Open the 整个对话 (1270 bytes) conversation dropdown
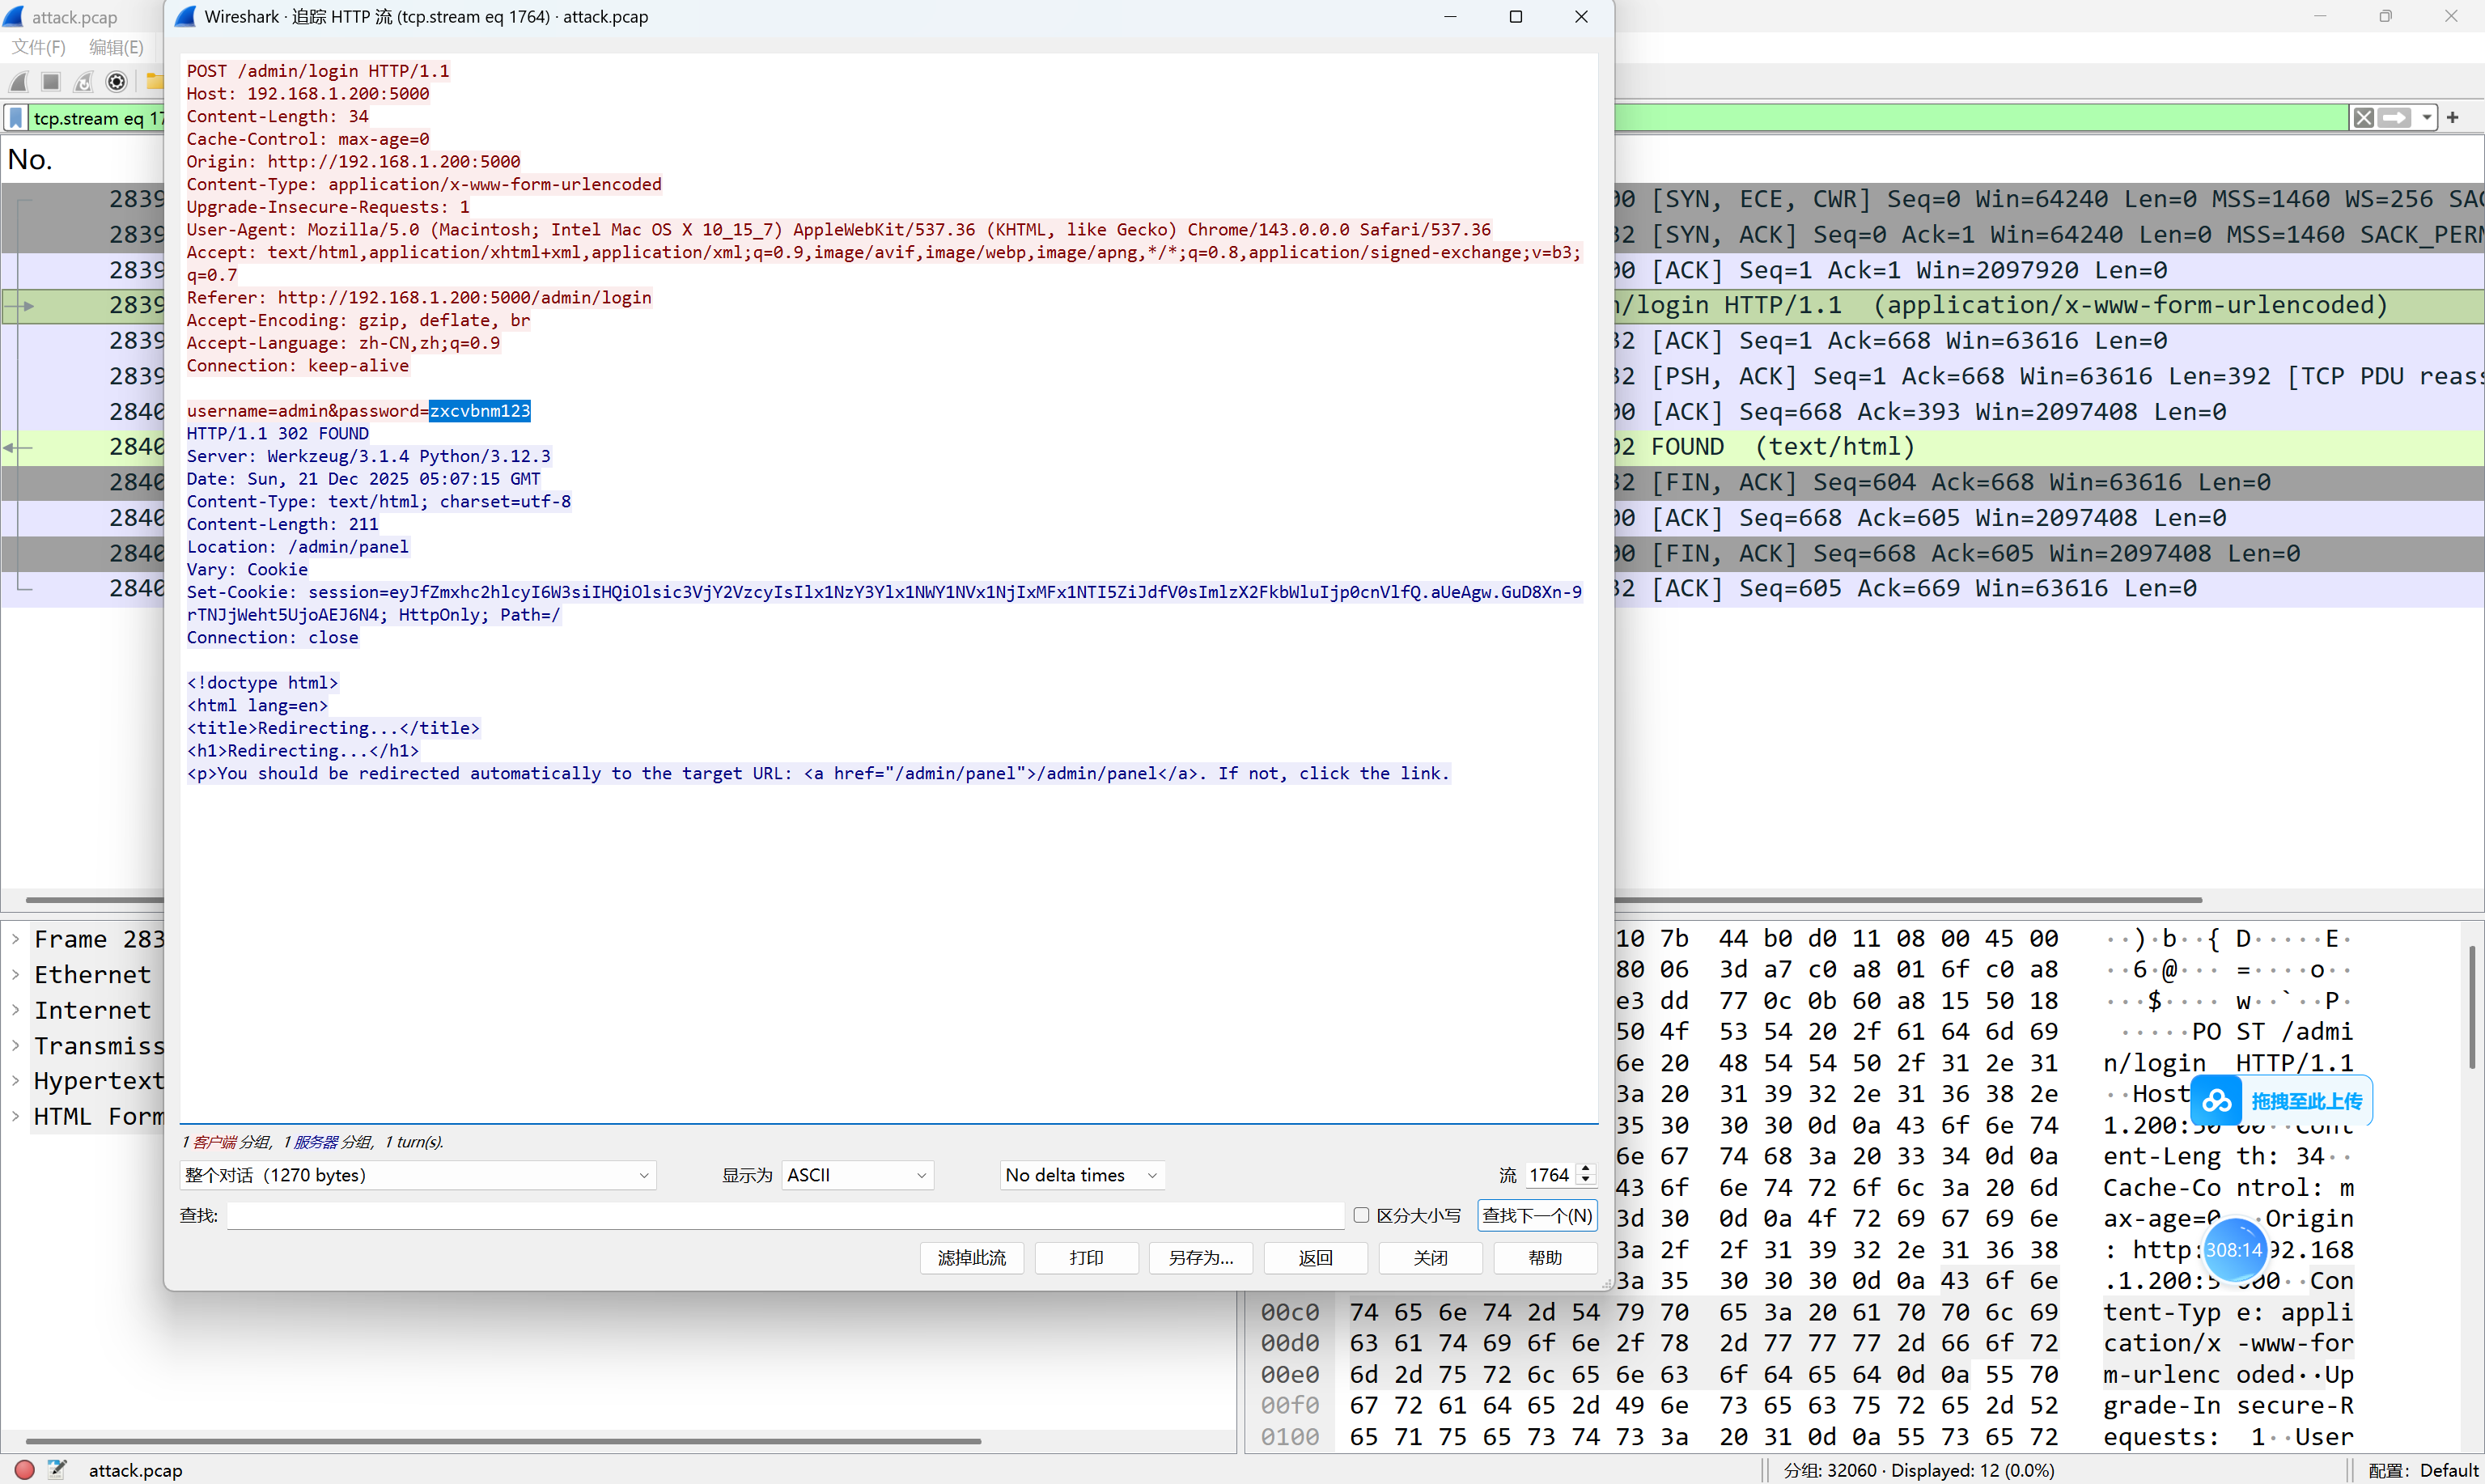 click(418, 1175)
